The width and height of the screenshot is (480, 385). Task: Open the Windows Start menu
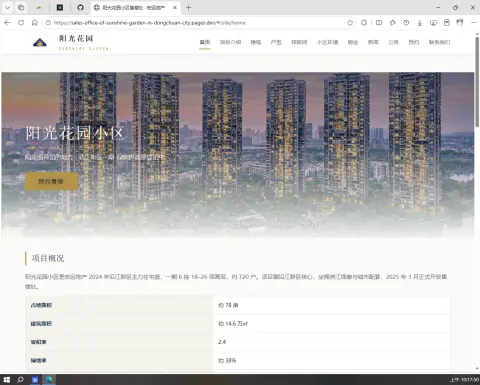pyautogui.click(x=7, y=379)
